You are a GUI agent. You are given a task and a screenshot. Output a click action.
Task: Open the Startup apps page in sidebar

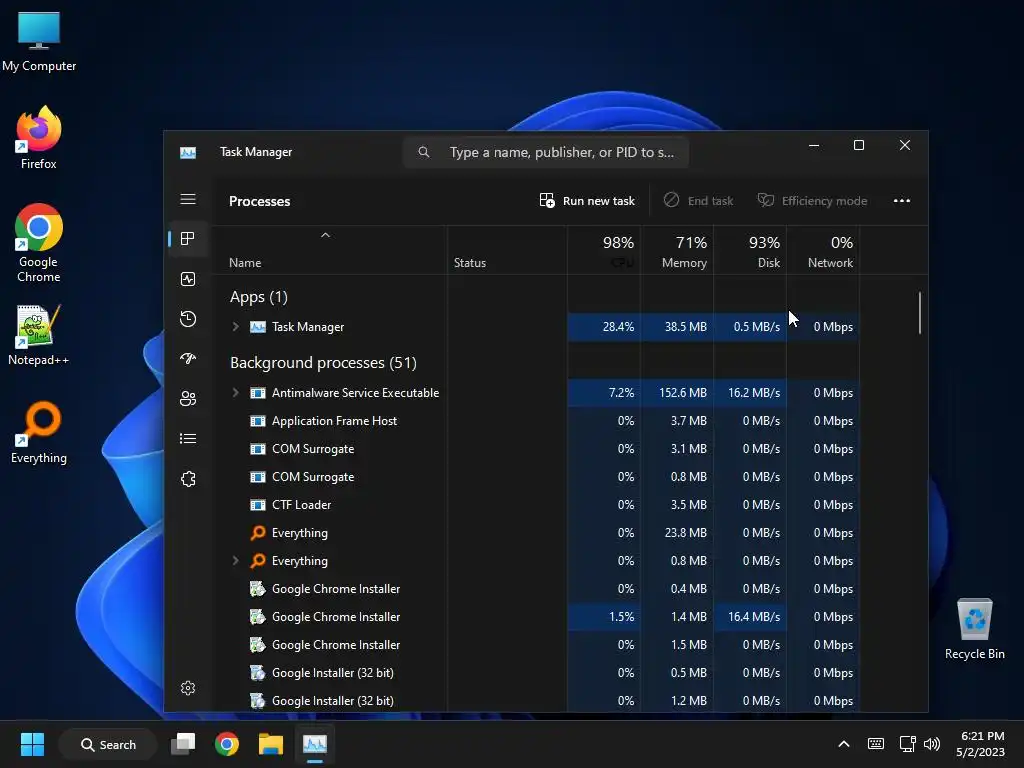pyautogui.click(x=188, y=359)
